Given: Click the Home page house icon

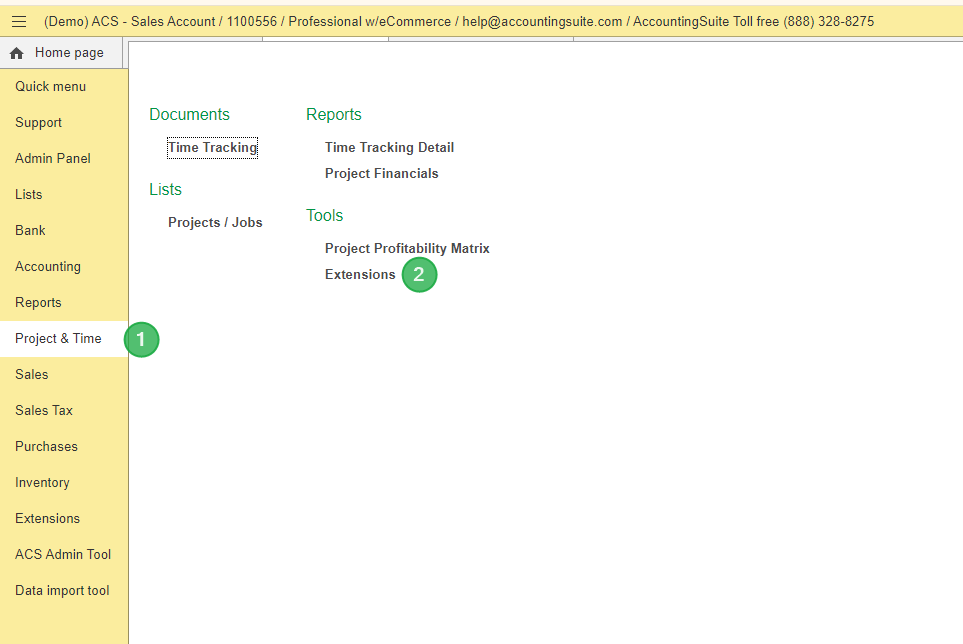Looking at the screenshot, I should pyautogui.click(x=17, y=53).
